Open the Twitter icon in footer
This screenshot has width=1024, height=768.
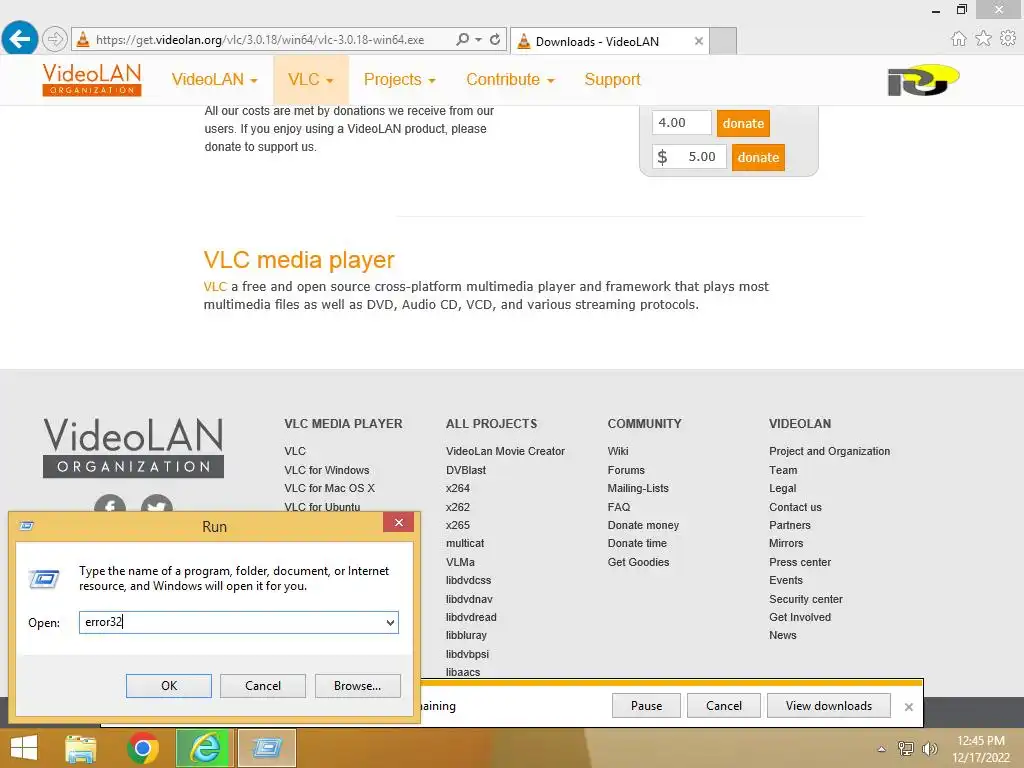(x=157, y=504)
